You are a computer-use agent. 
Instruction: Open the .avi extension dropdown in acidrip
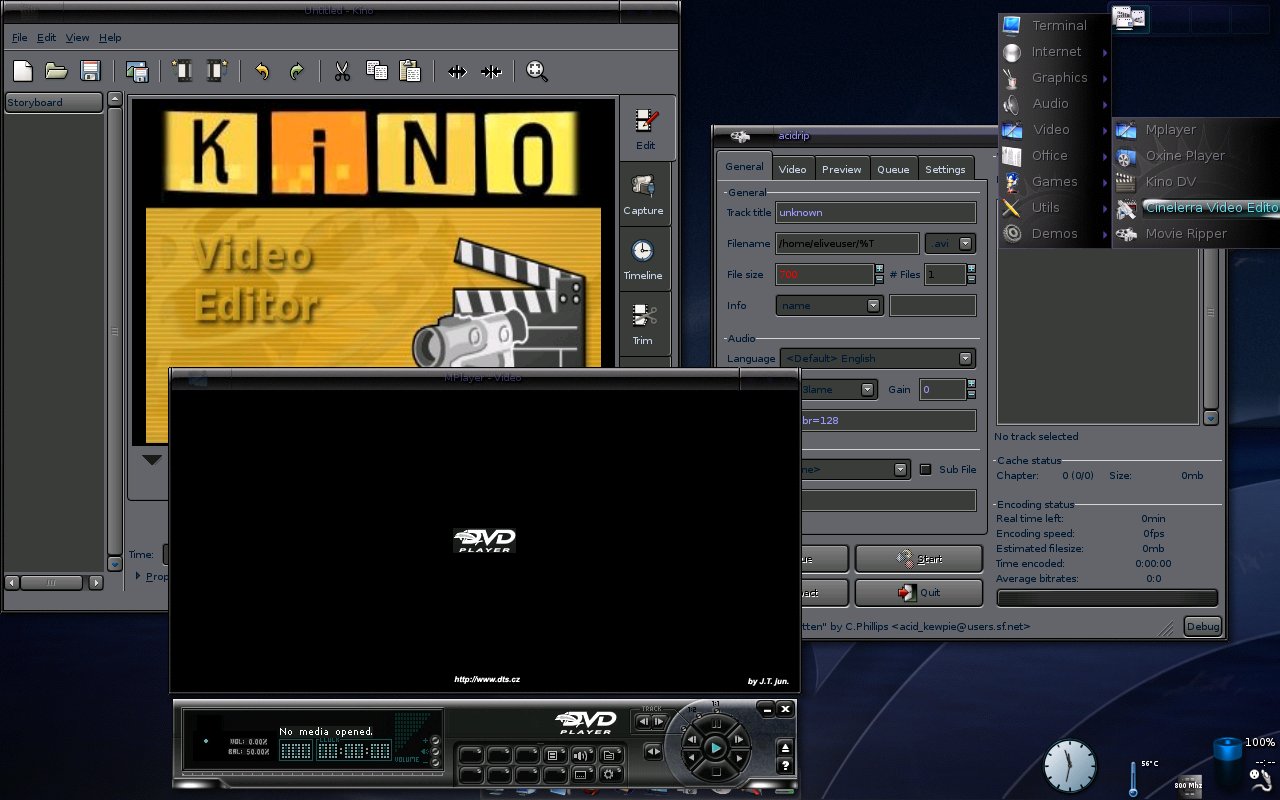(950, 243)
